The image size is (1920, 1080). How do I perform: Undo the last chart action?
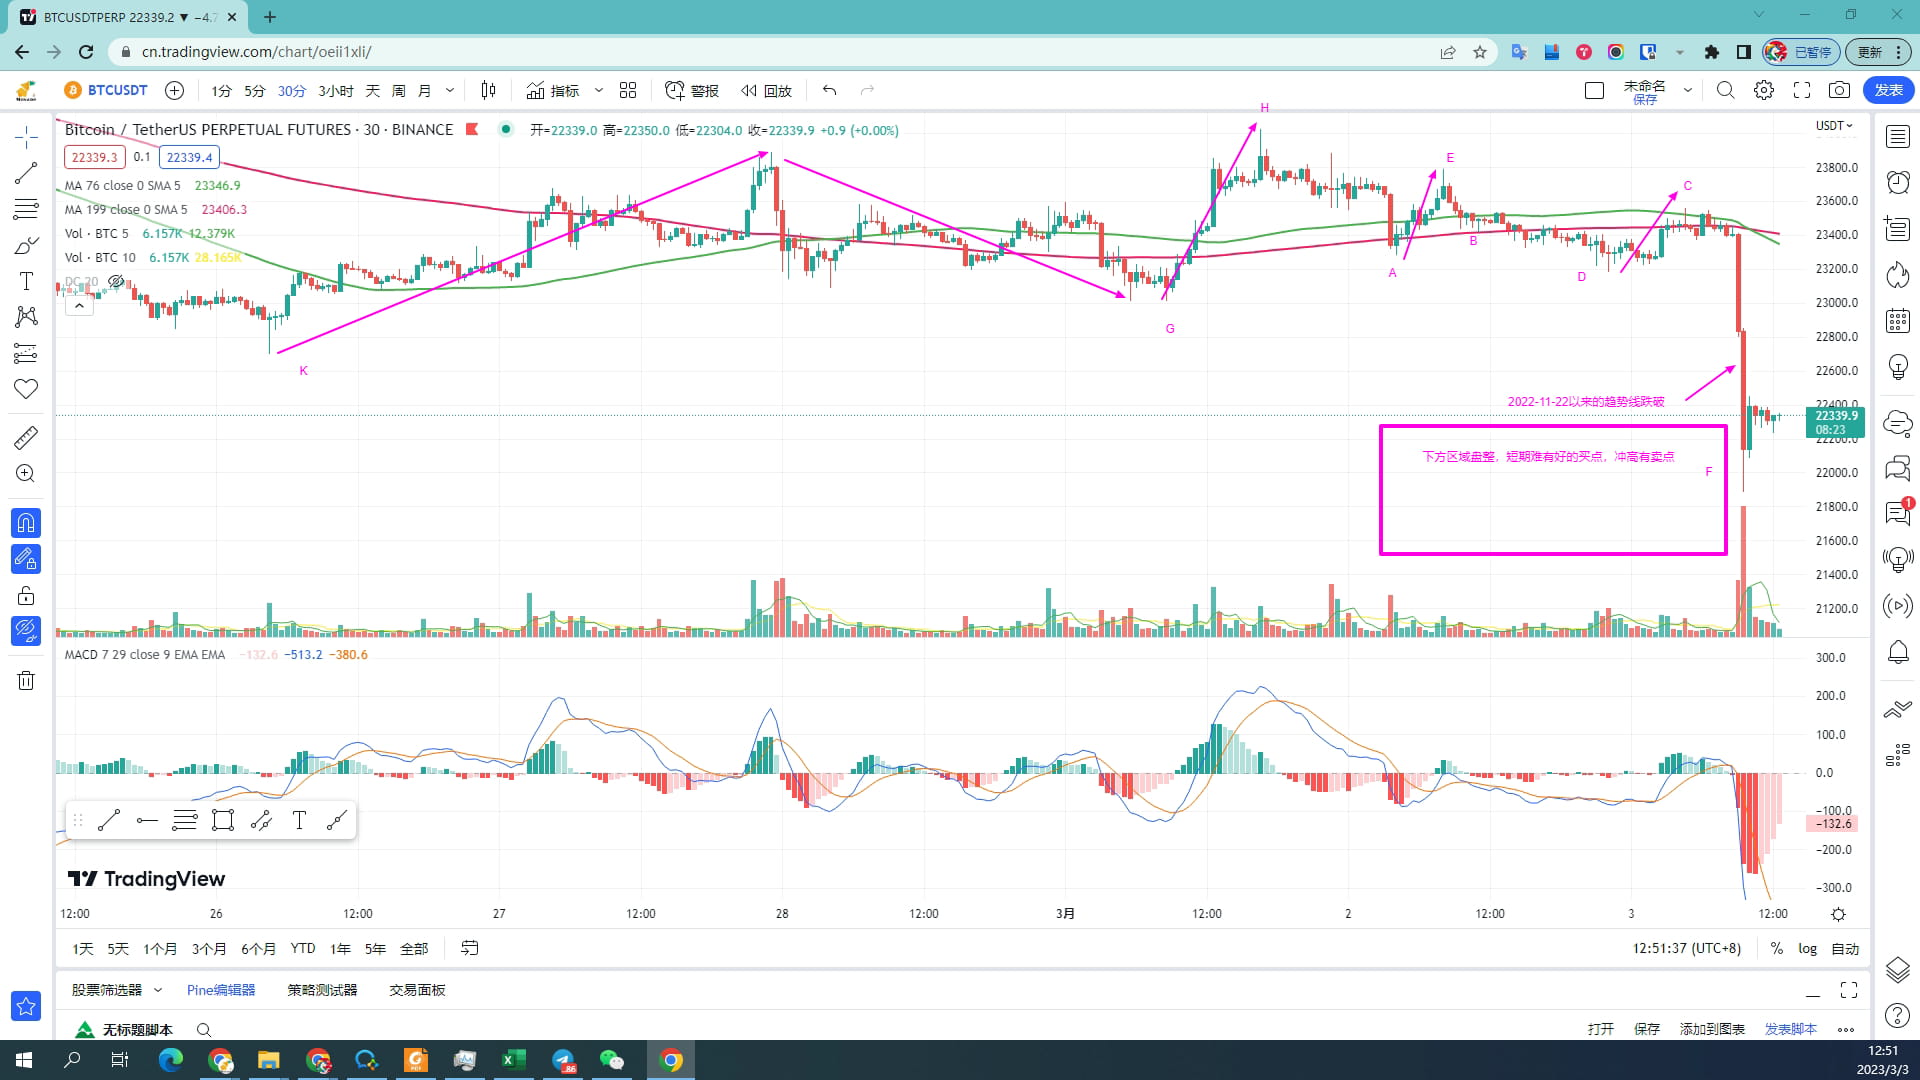coord(829,90)
